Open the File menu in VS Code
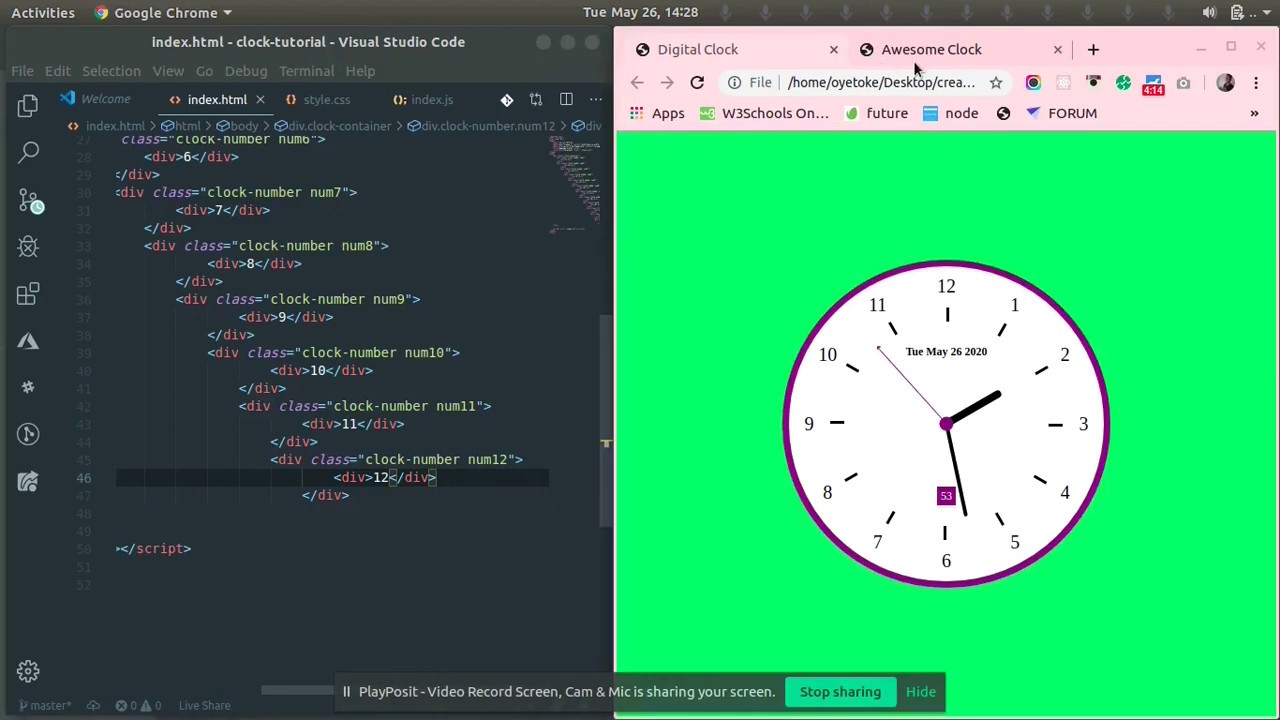 point(22,71)
